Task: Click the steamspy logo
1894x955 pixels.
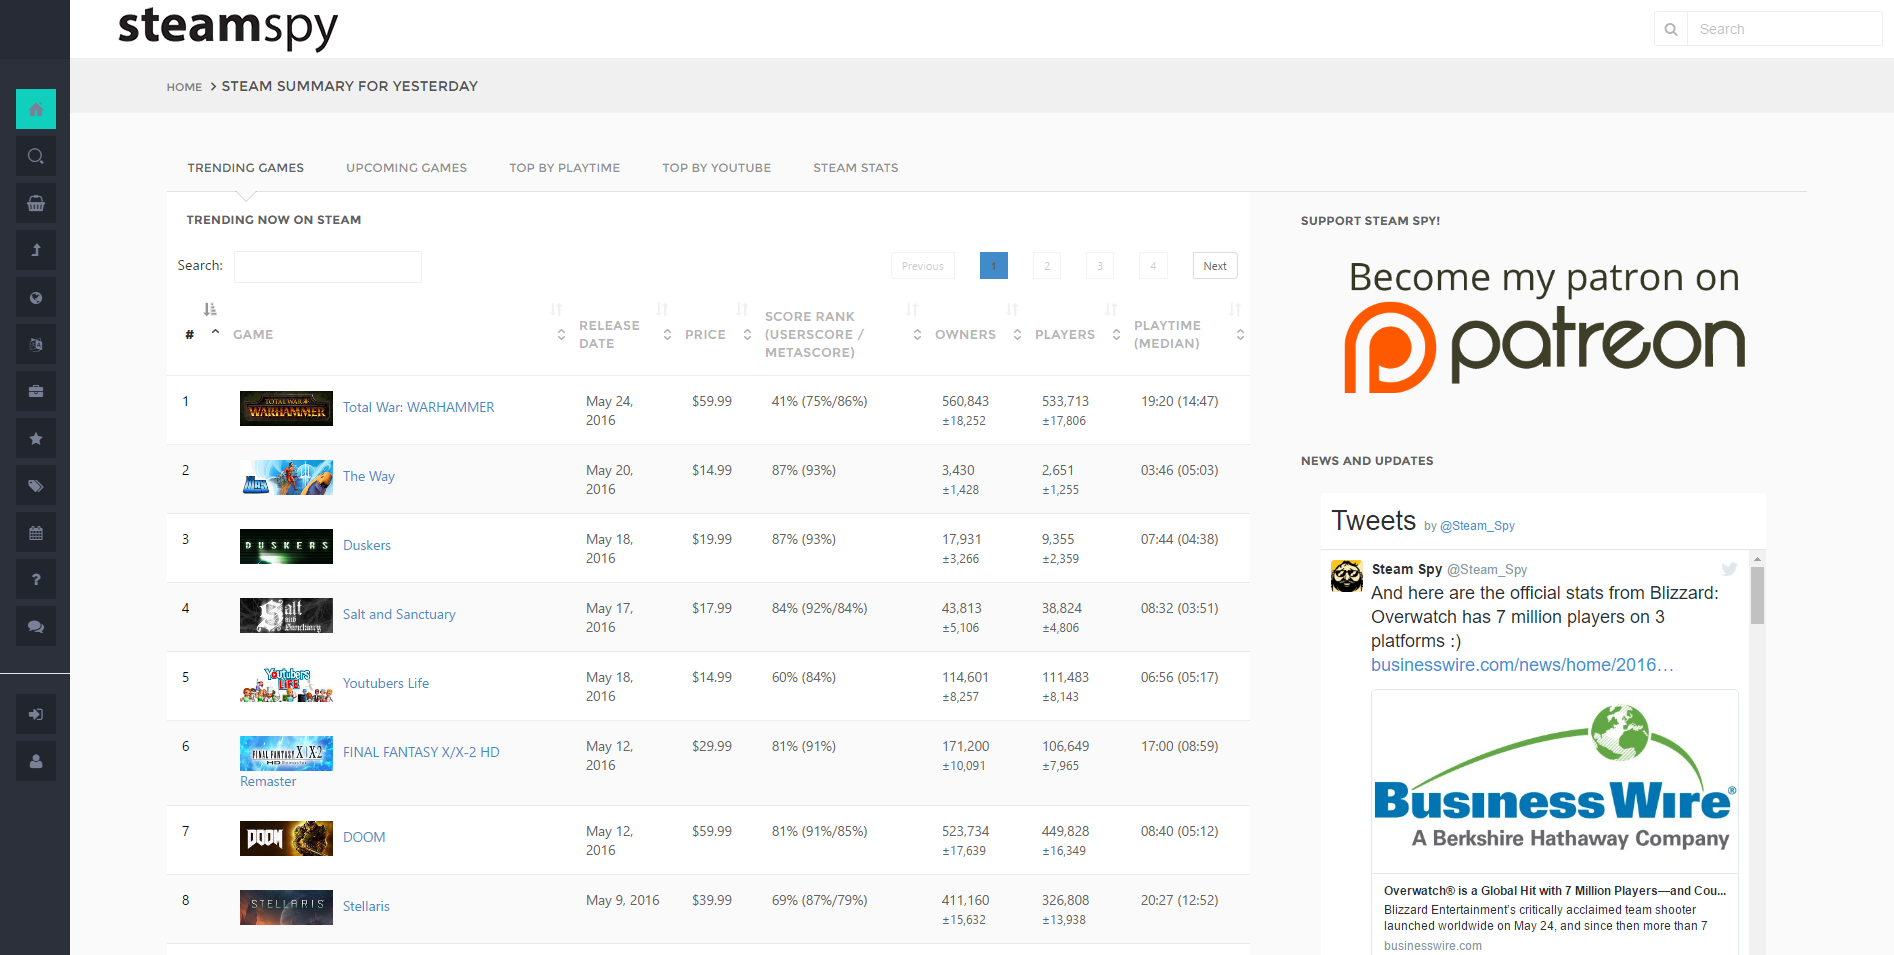Action: coord(228,28)
